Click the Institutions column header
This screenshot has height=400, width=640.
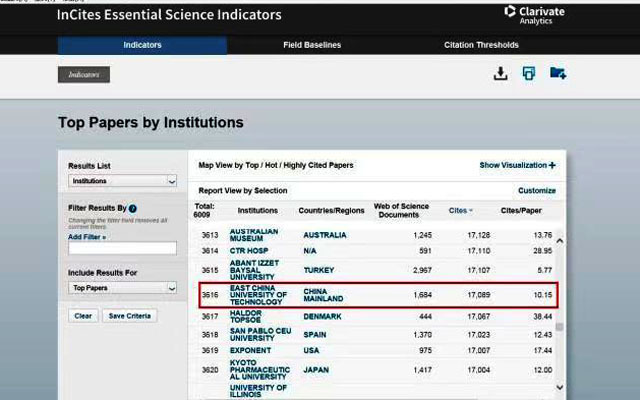(x=258, y=211)
